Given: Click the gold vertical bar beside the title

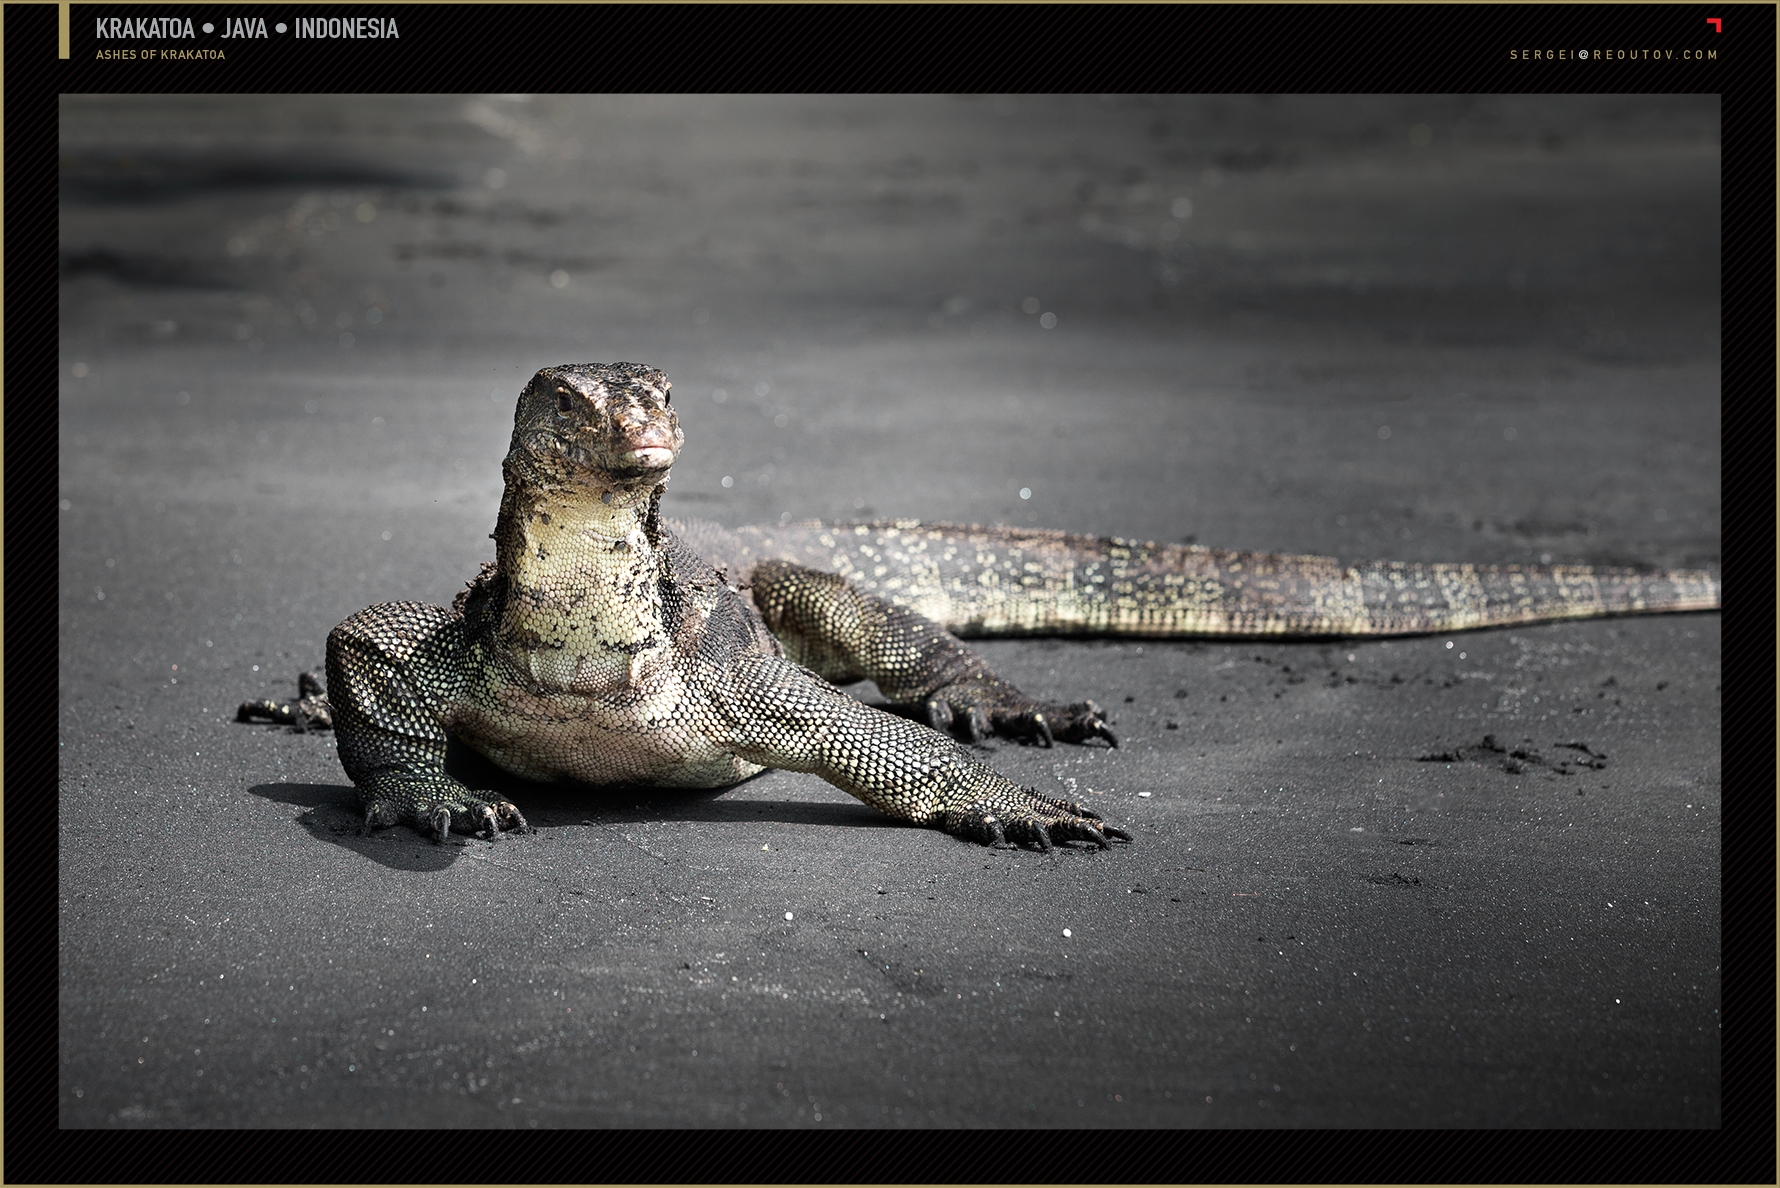Looking at the screenshot, I should [64, 31].
